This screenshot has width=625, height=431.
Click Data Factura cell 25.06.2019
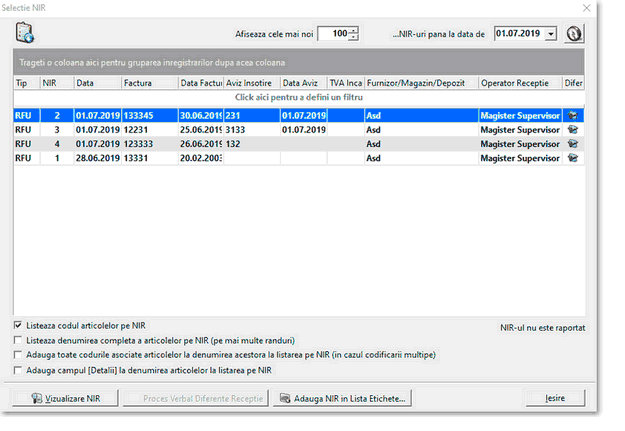[x=201, y=130]
